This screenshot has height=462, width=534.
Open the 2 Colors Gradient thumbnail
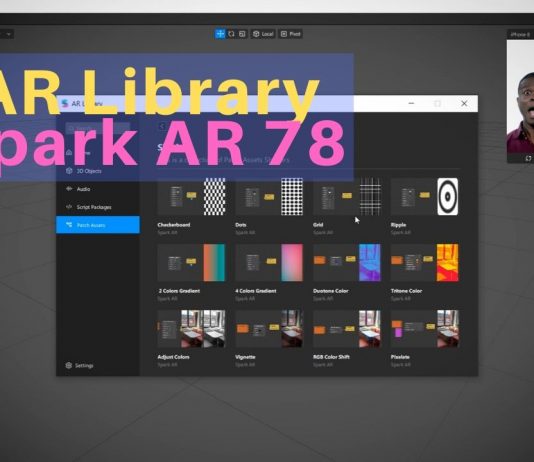pos(191,262)
